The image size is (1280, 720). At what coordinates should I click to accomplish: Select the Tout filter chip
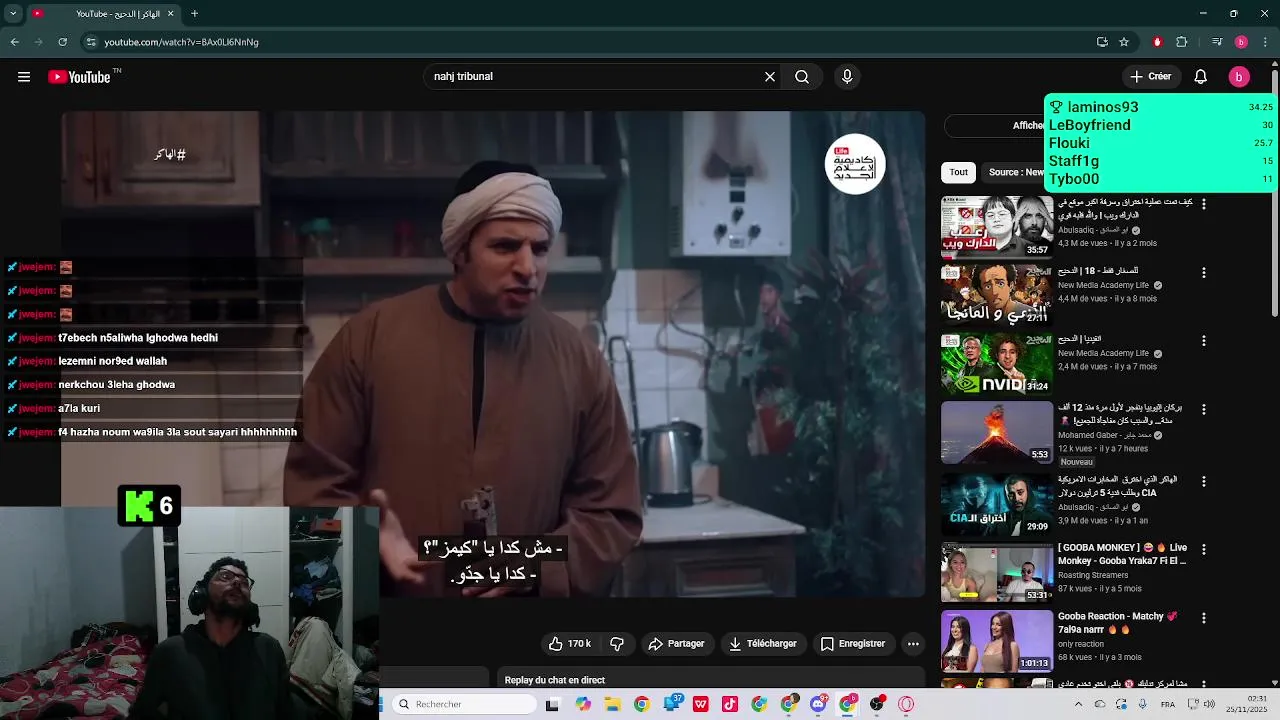coord(959,172)
